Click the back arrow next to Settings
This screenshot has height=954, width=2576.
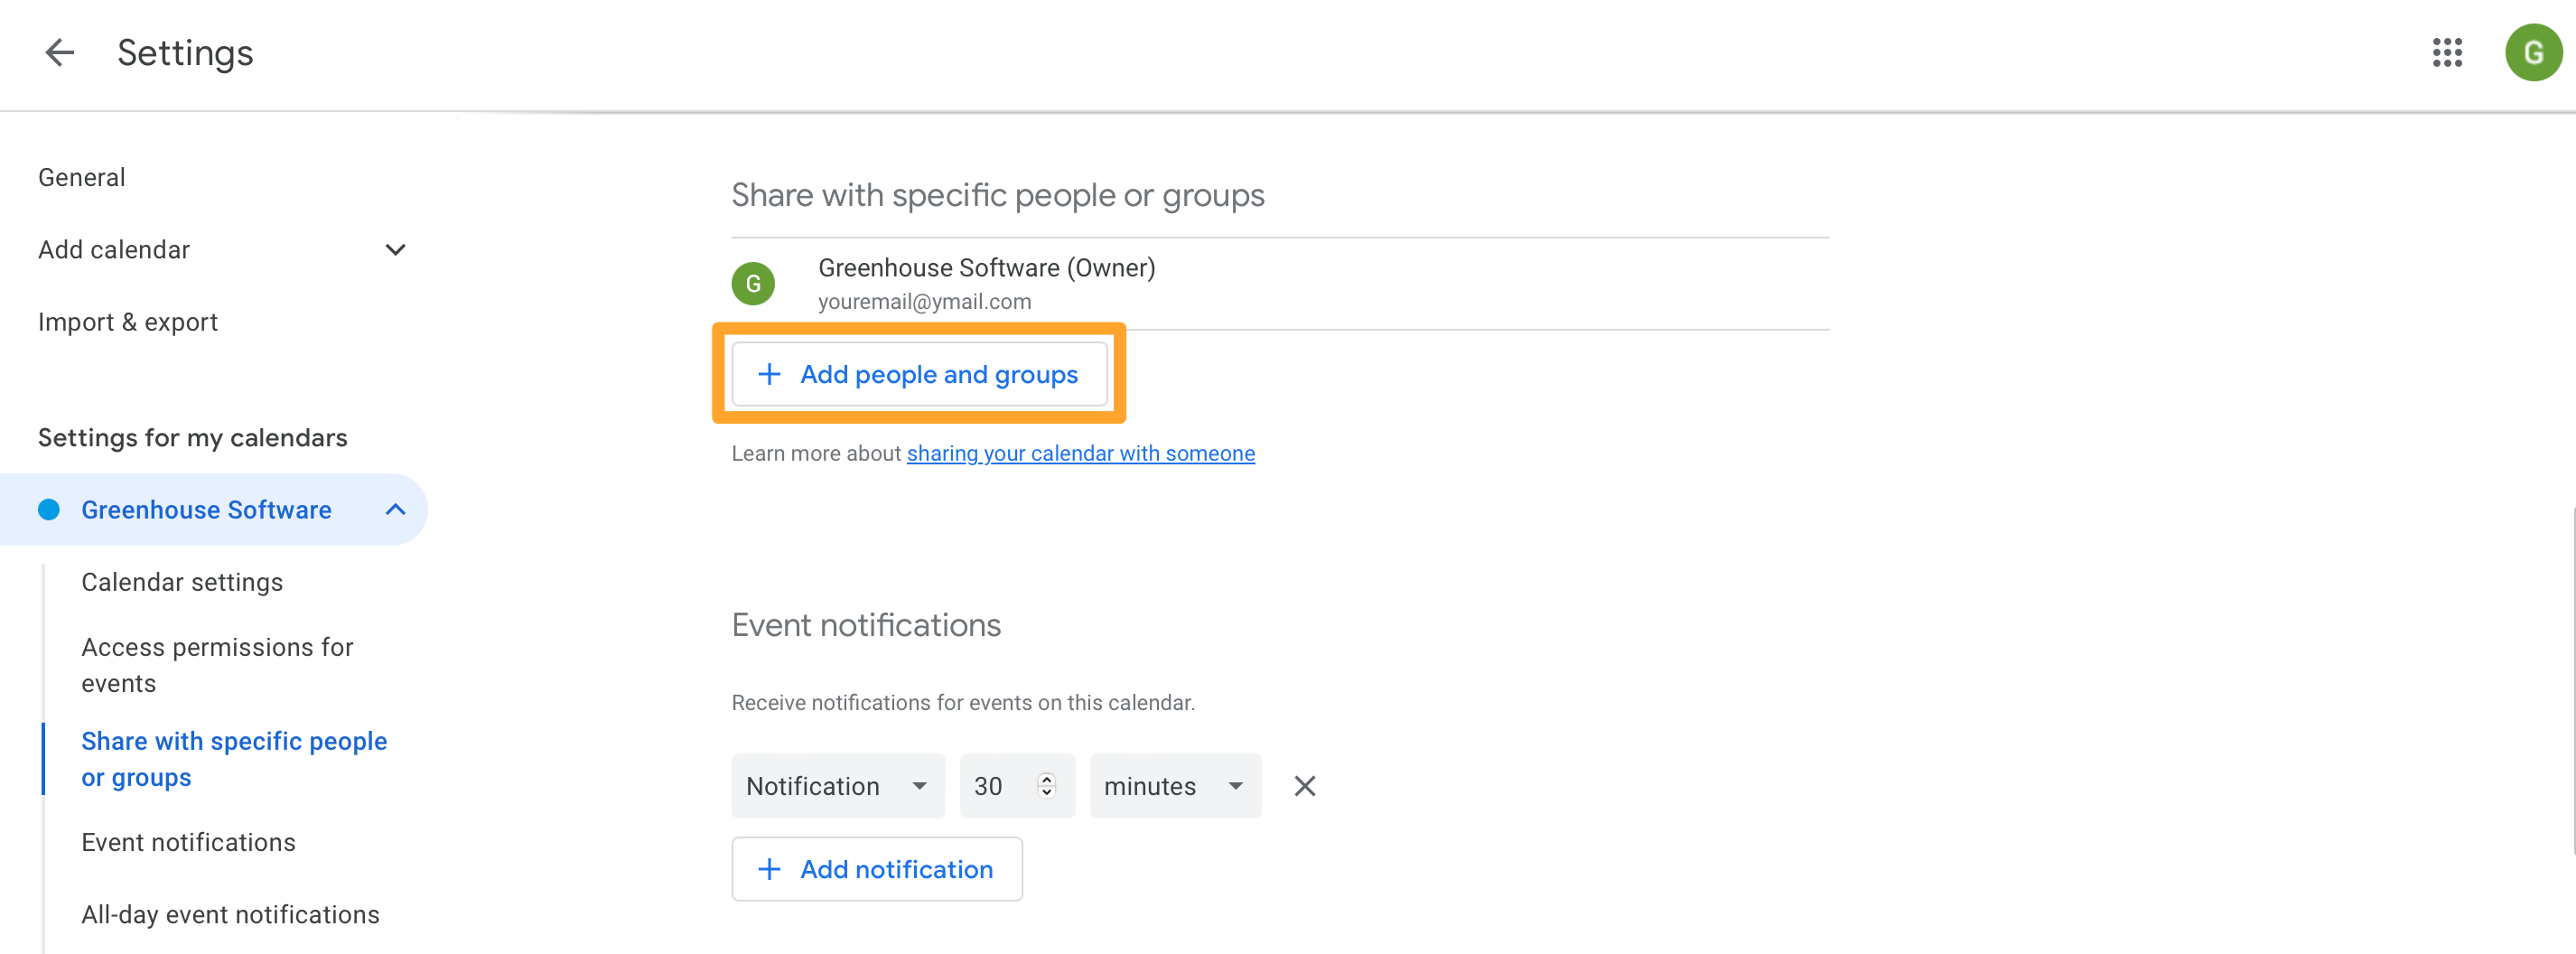pos(60,52)
